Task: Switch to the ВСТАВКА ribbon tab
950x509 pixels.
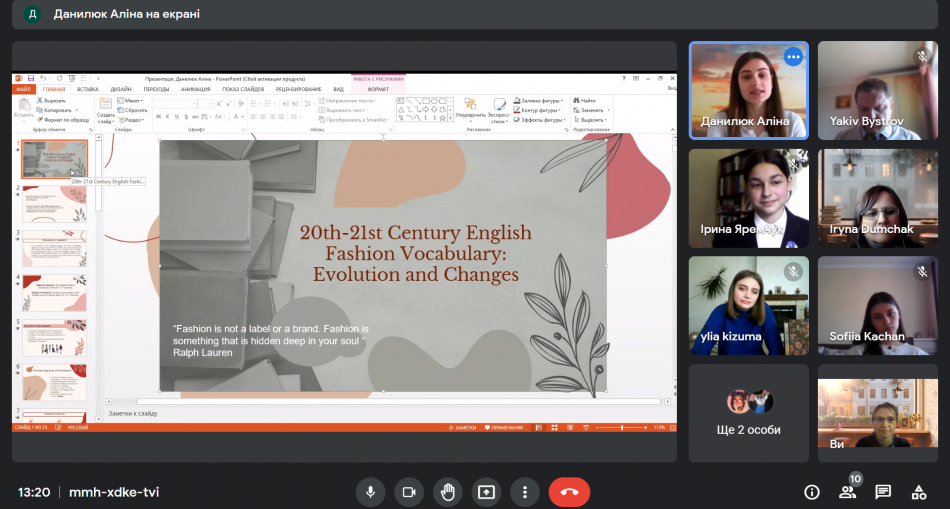Action: (x=87, y=89)
